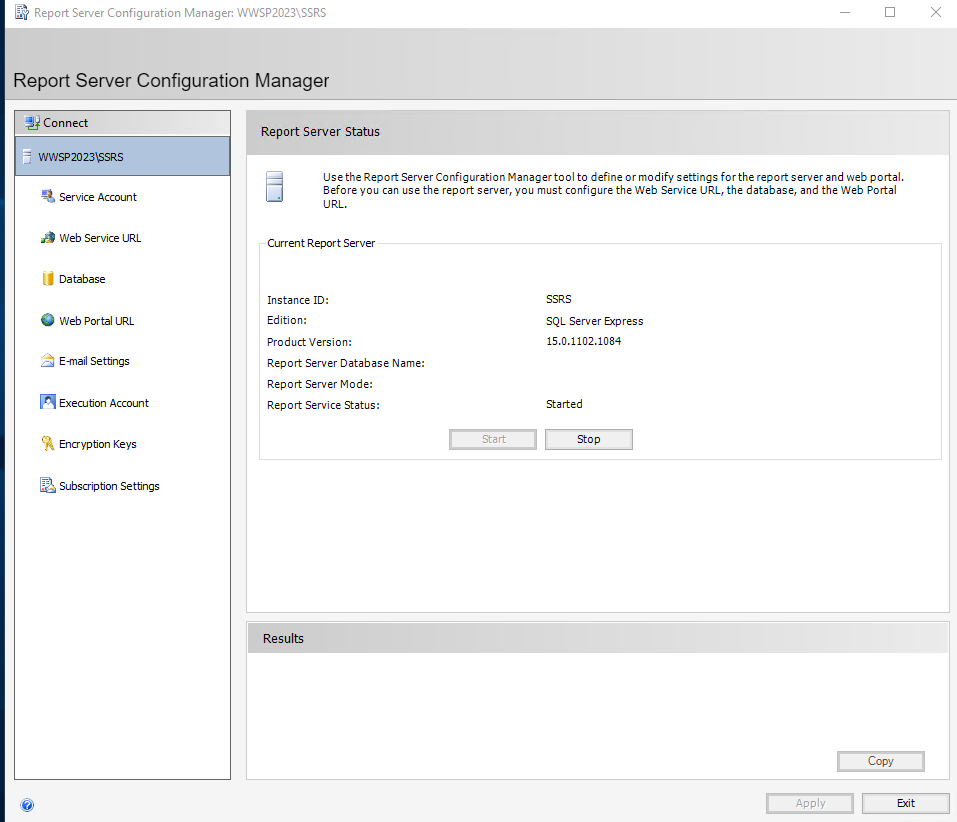Click the Results panel header
The image size is (957, 822).
pyautogui.click(x=283, y=638)
